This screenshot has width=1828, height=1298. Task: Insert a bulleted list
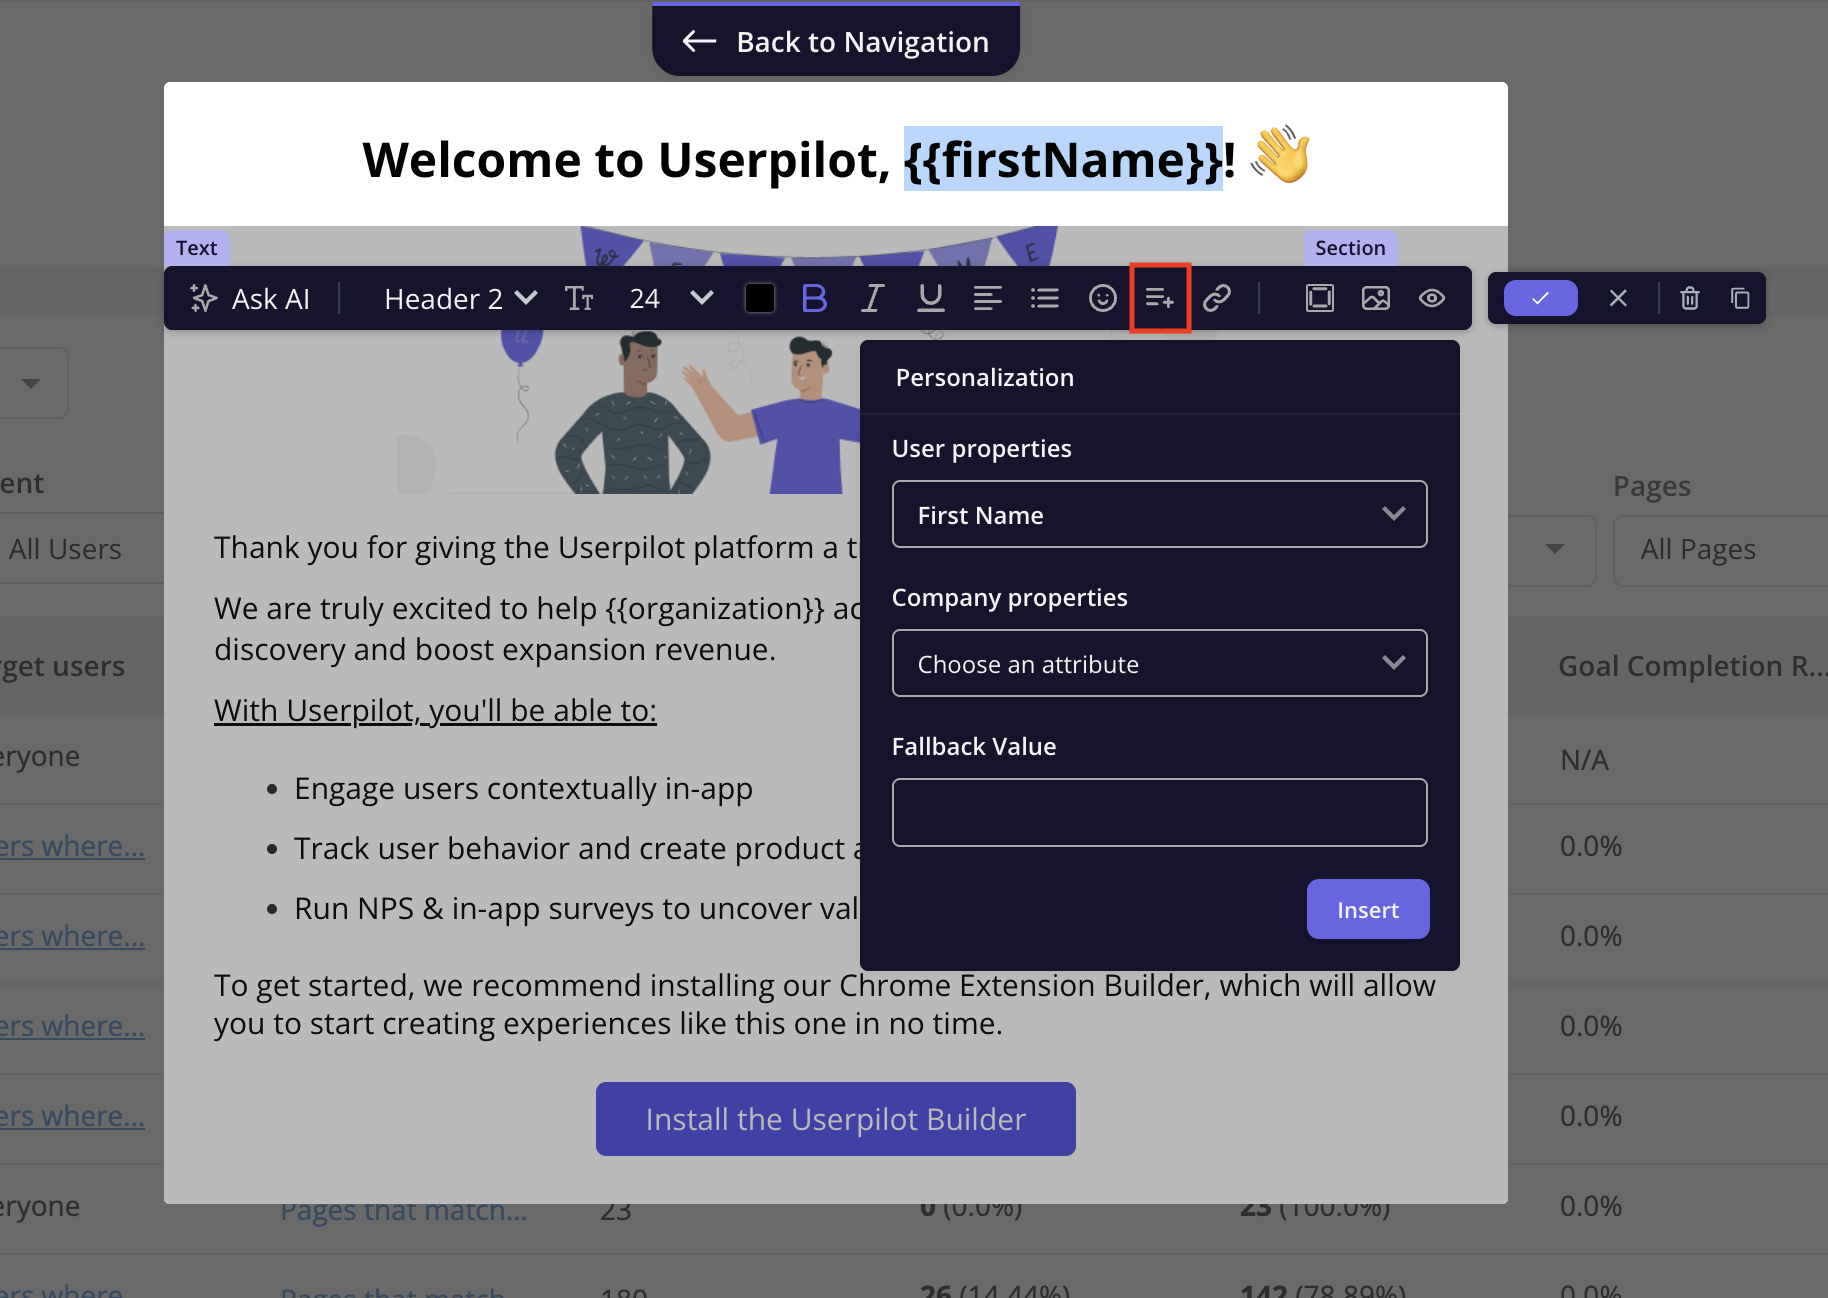point(1044,298)
